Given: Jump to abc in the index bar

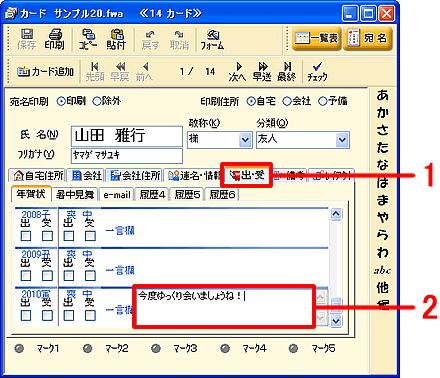Looking at the screenshot, I should coord(382,270).
